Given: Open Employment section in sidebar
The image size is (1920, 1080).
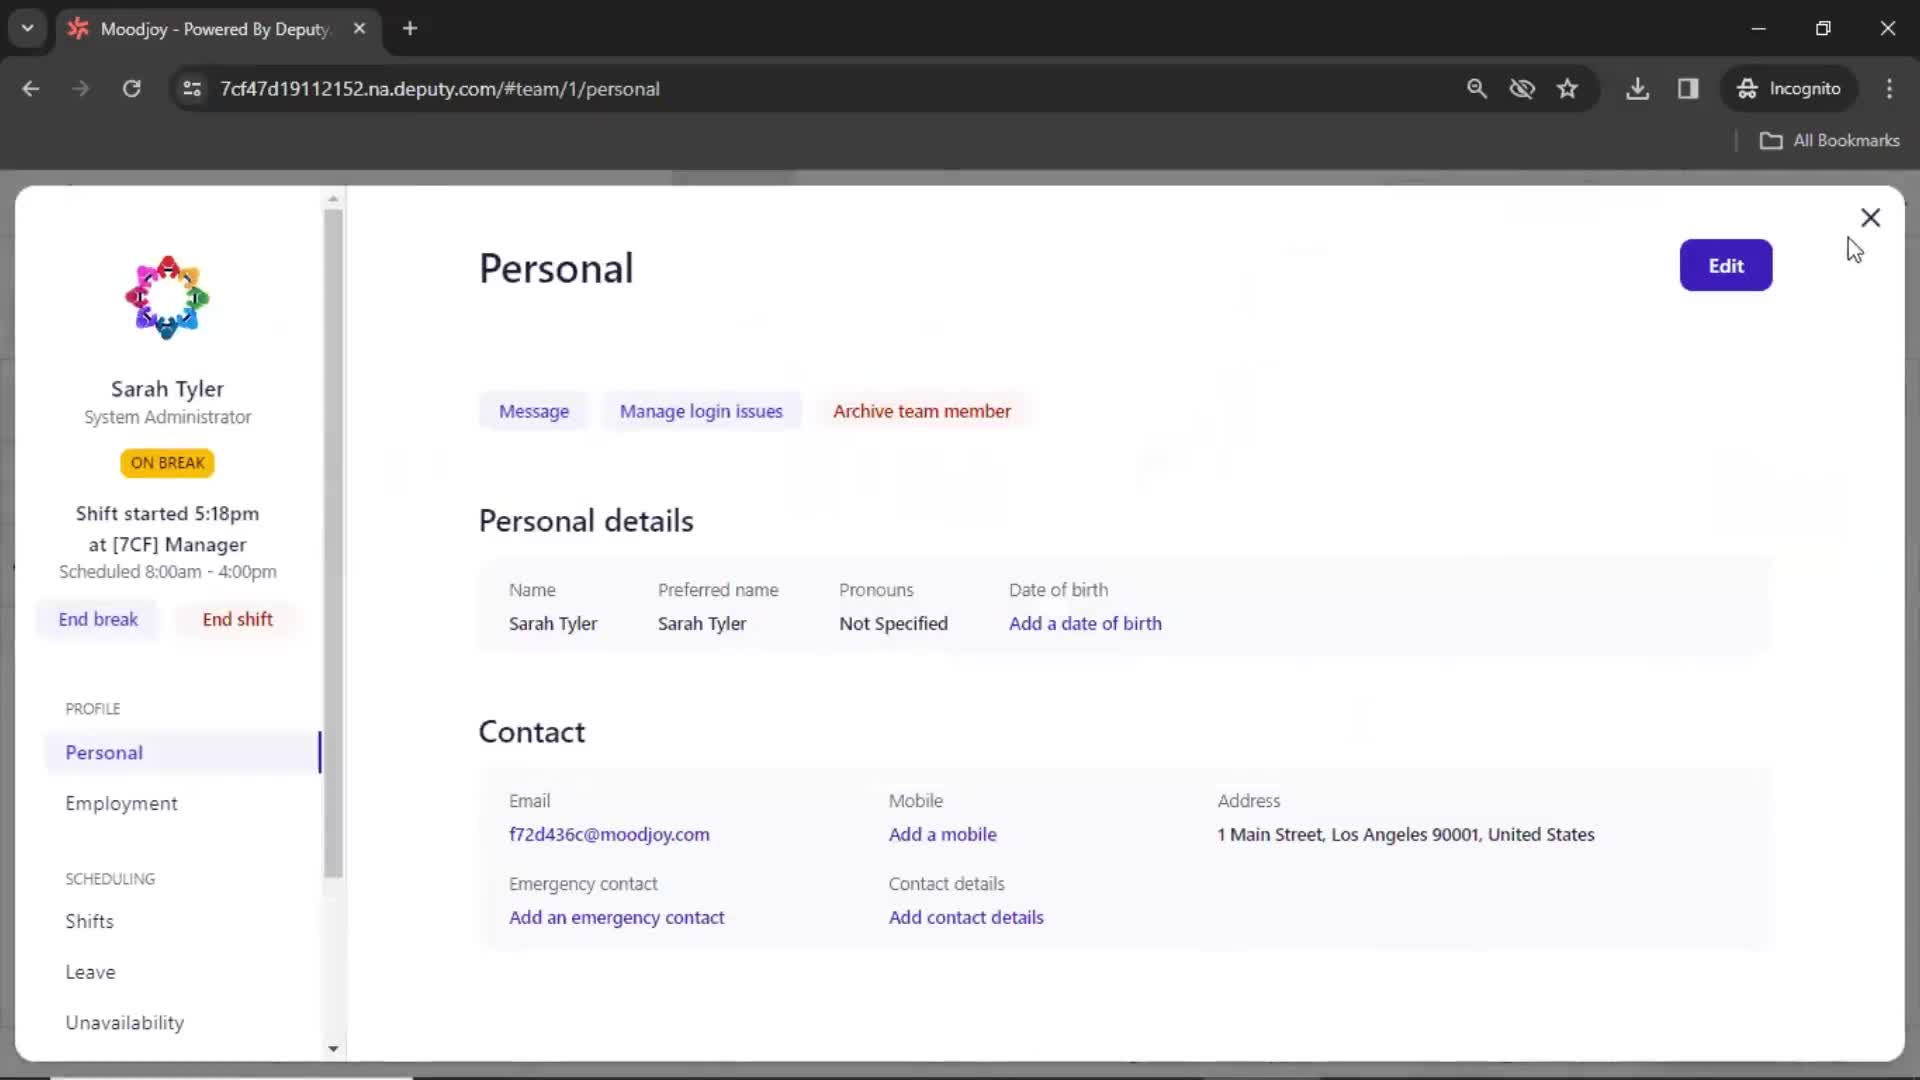Looking at the screenshot, I should [x=121, y=803].
